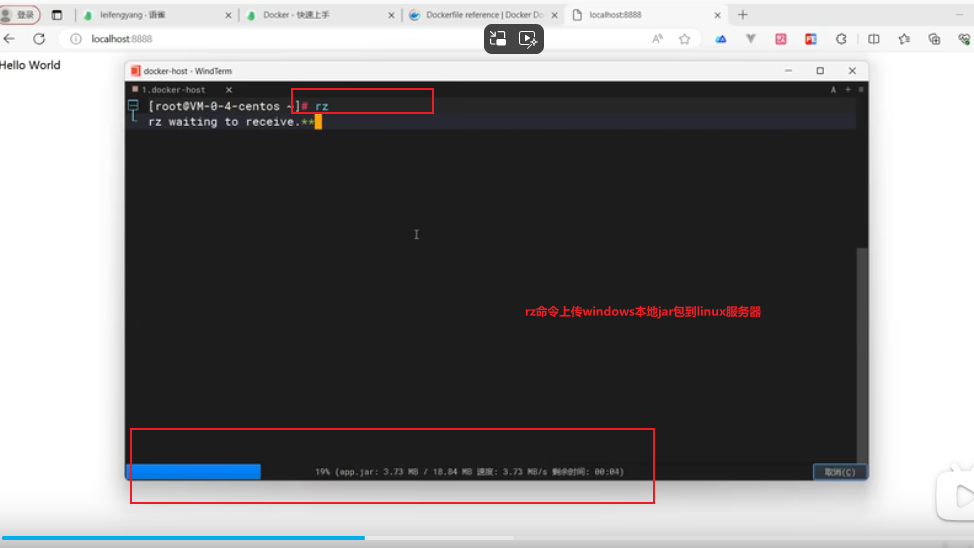Click the video enhance icon in the floating toolbar
This screenshot has height=548, width=974.
[x=528, y=39]
